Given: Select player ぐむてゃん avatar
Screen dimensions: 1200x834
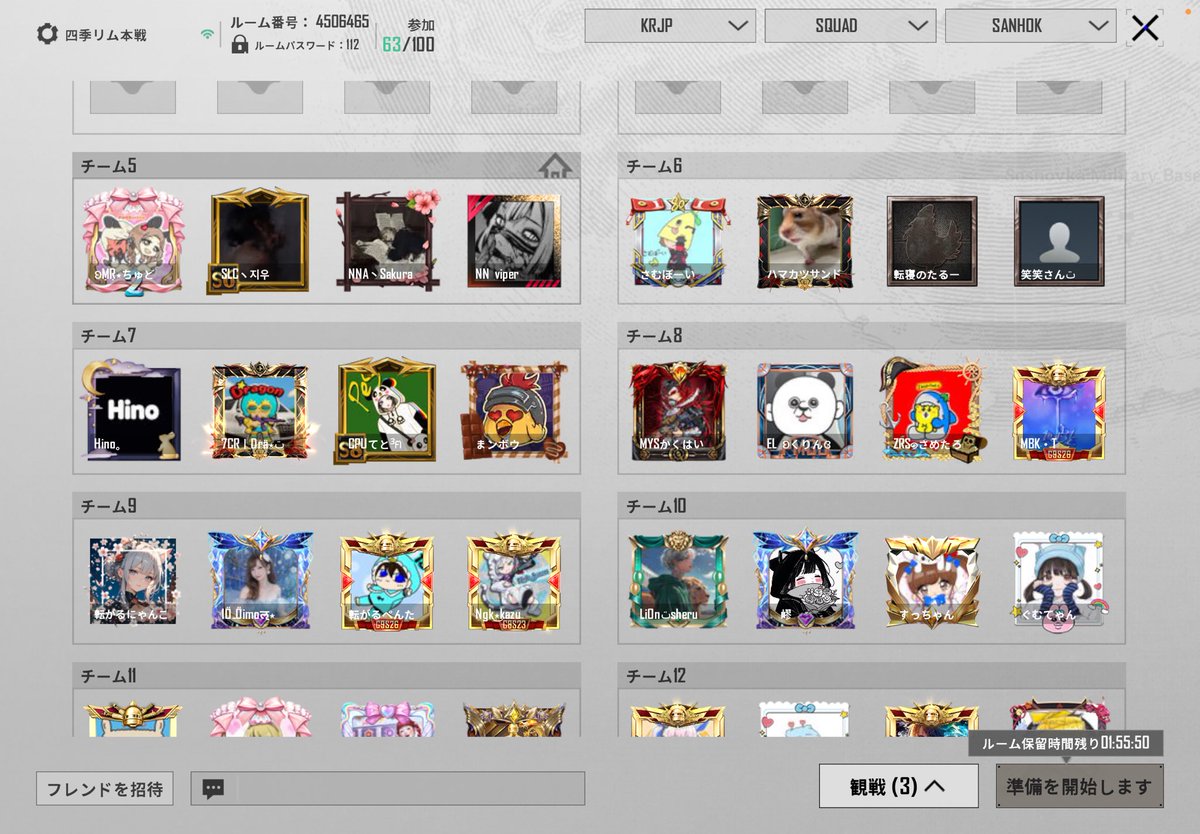Looking at the screenshot, I should click(x=1059, y=582).
